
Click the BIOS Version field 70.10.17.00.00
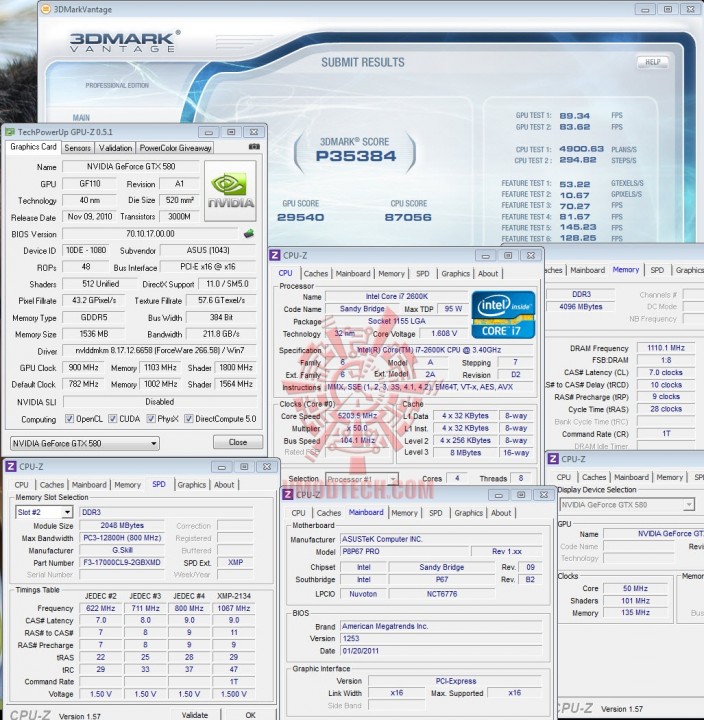pos(150,234)
